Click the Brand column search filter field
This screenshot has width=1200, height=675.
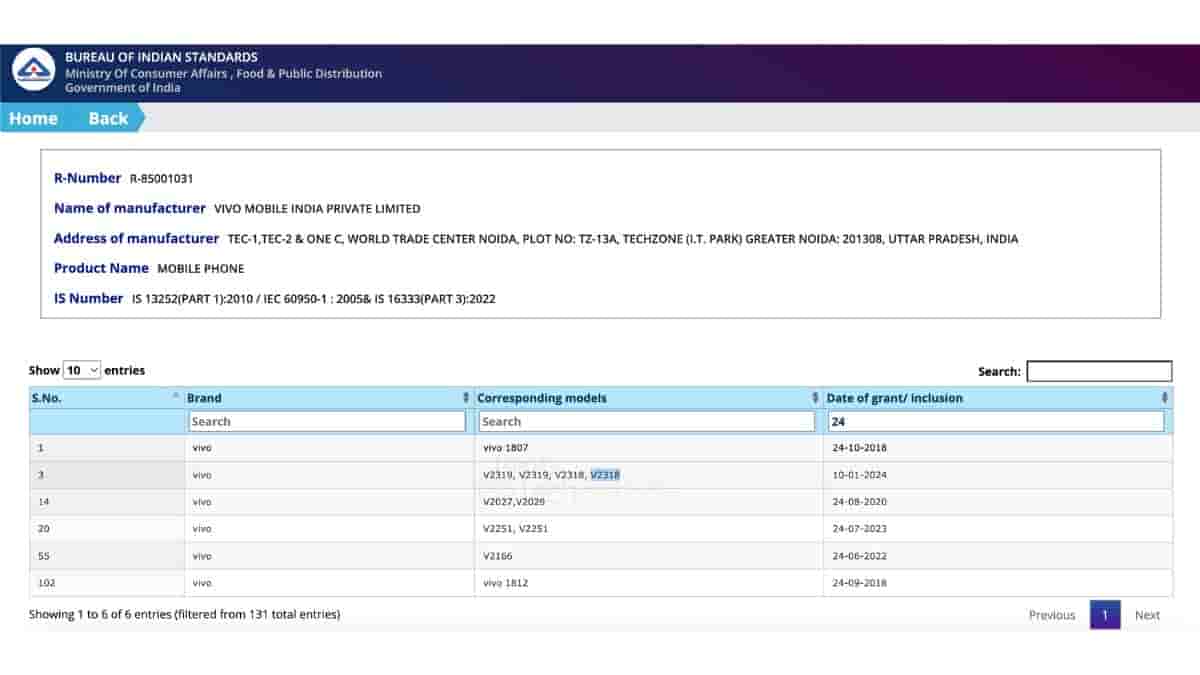click(327, 422)
